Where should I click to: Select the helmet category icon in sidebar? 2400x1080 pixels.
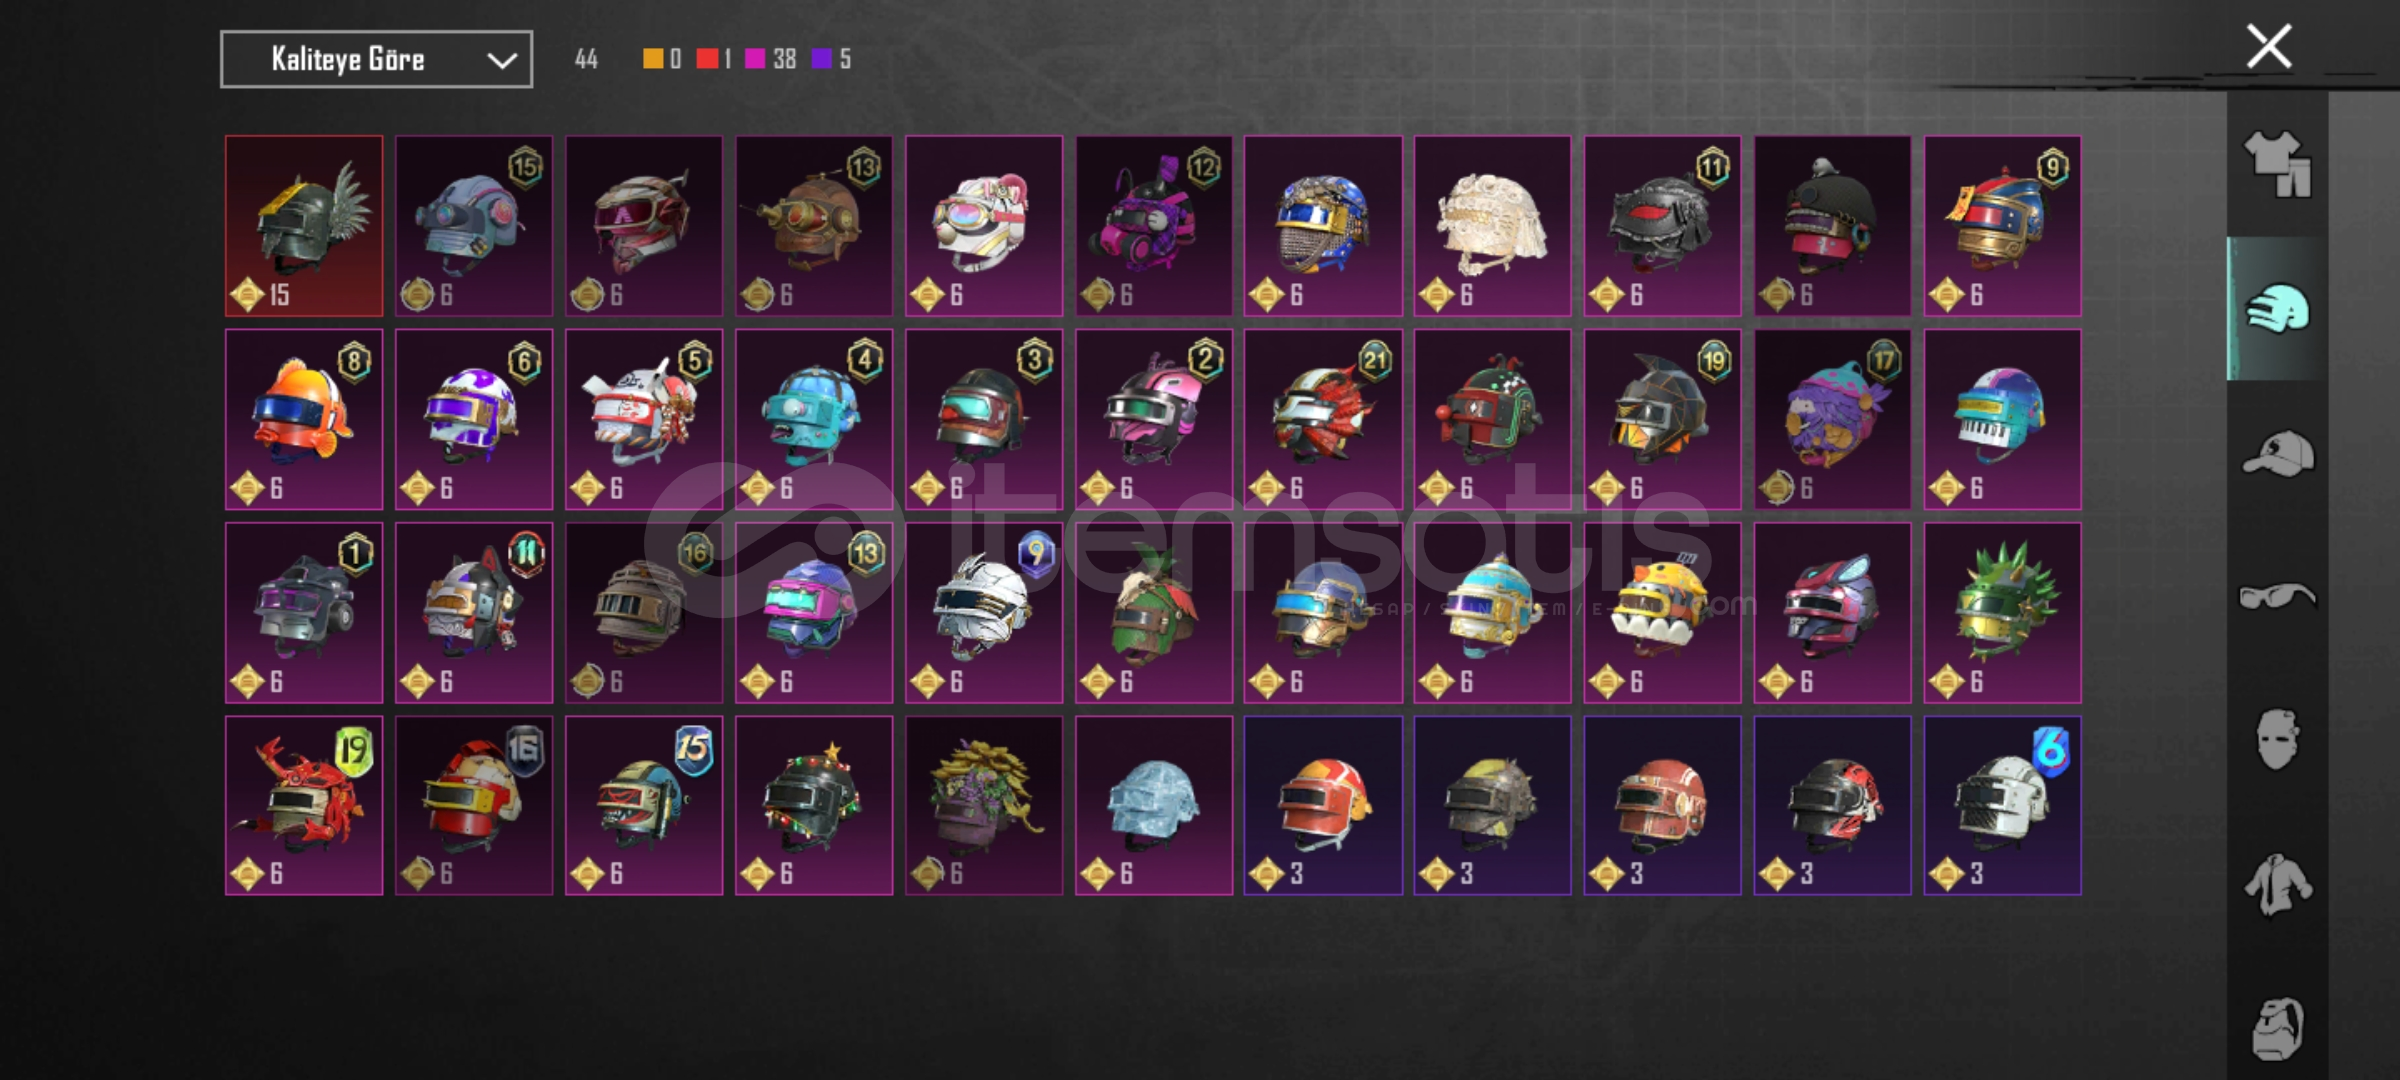[x=2277, y=308]
